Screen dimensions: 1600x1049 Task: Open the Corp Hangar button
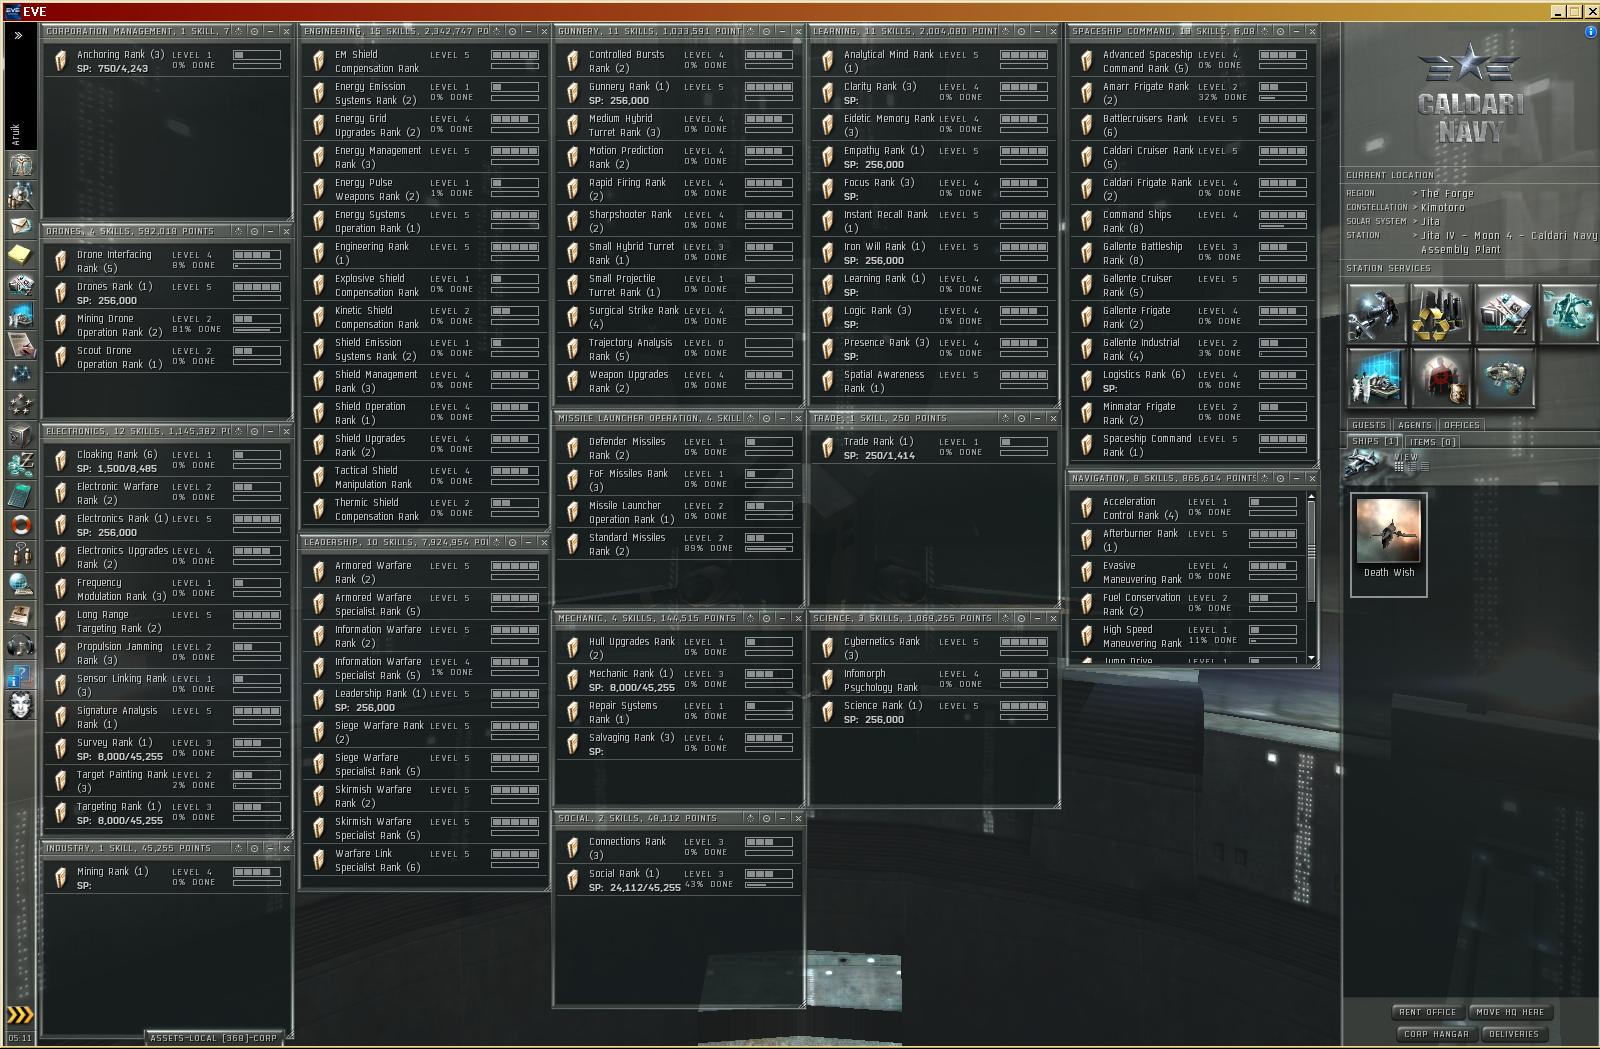(1436, 1034)
